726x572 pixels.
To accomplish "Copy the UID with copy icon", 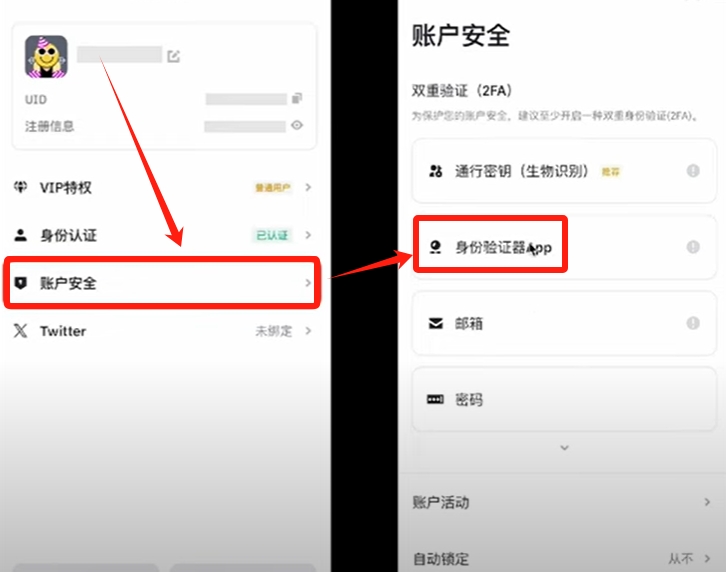I will (x=296, y=99).
